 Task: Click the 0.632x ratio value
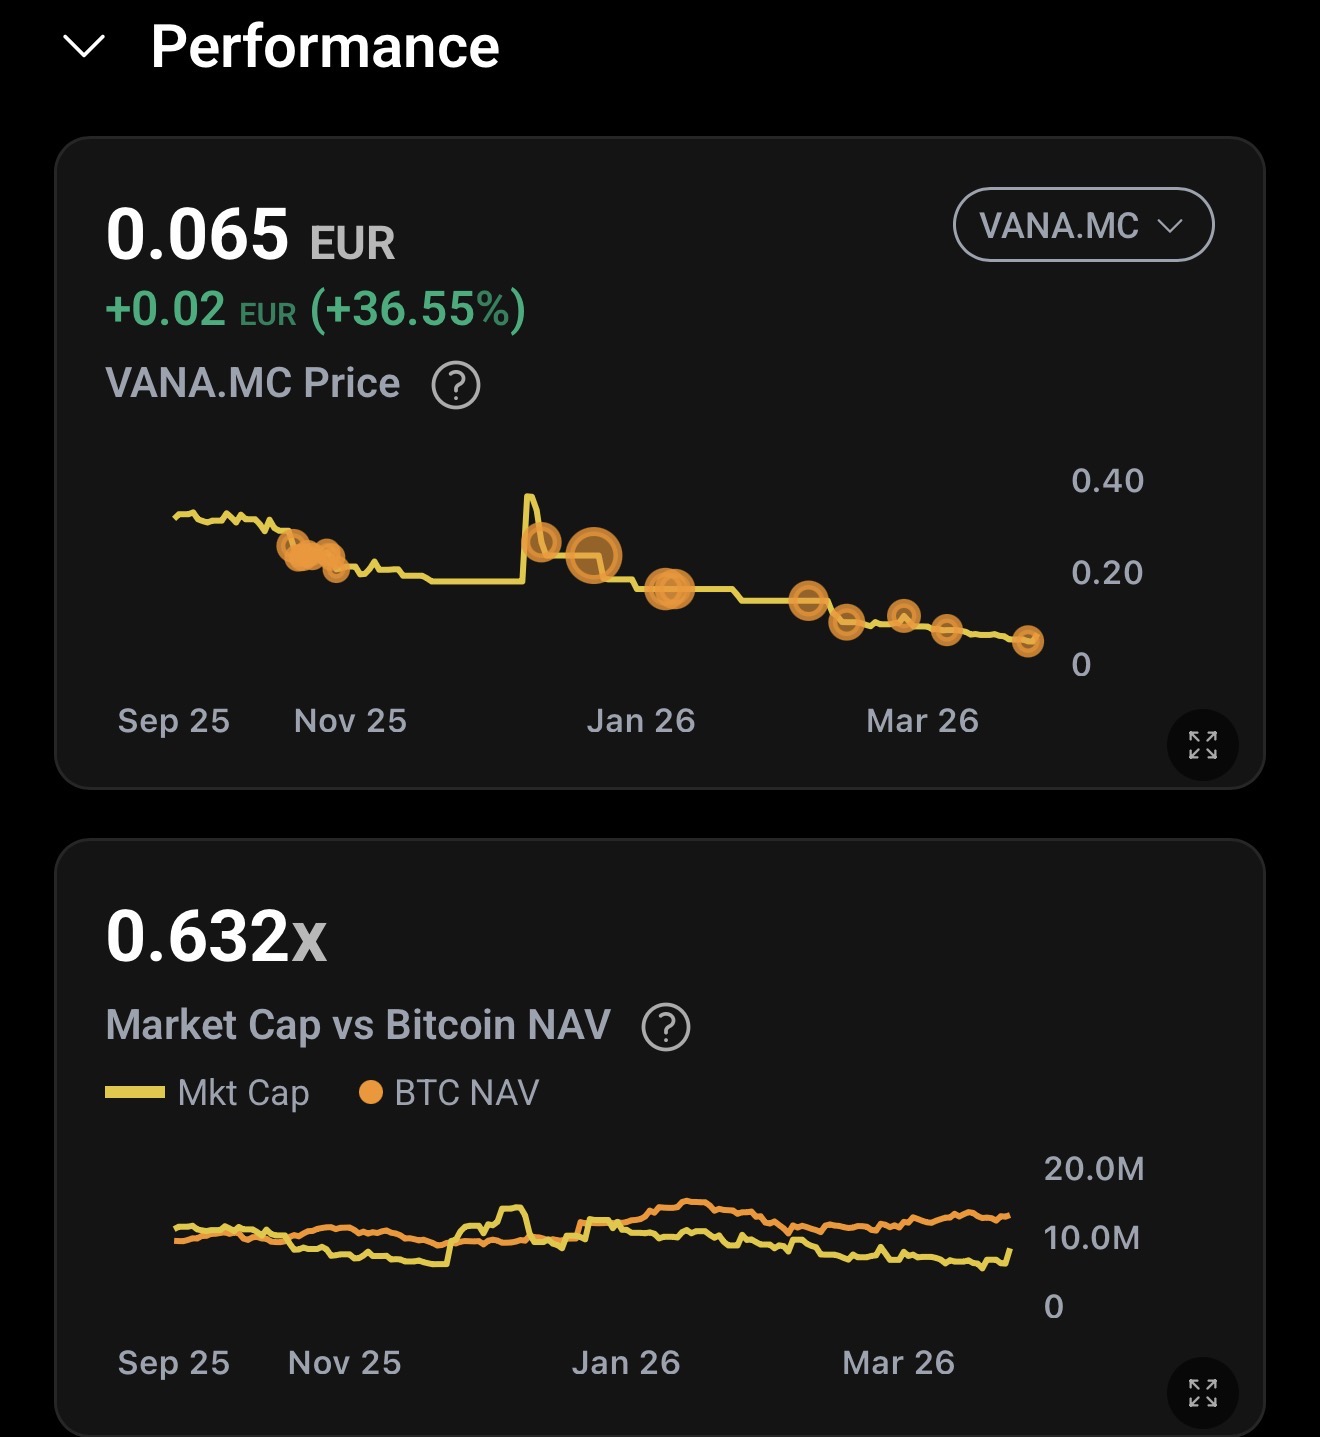point(216,938)
